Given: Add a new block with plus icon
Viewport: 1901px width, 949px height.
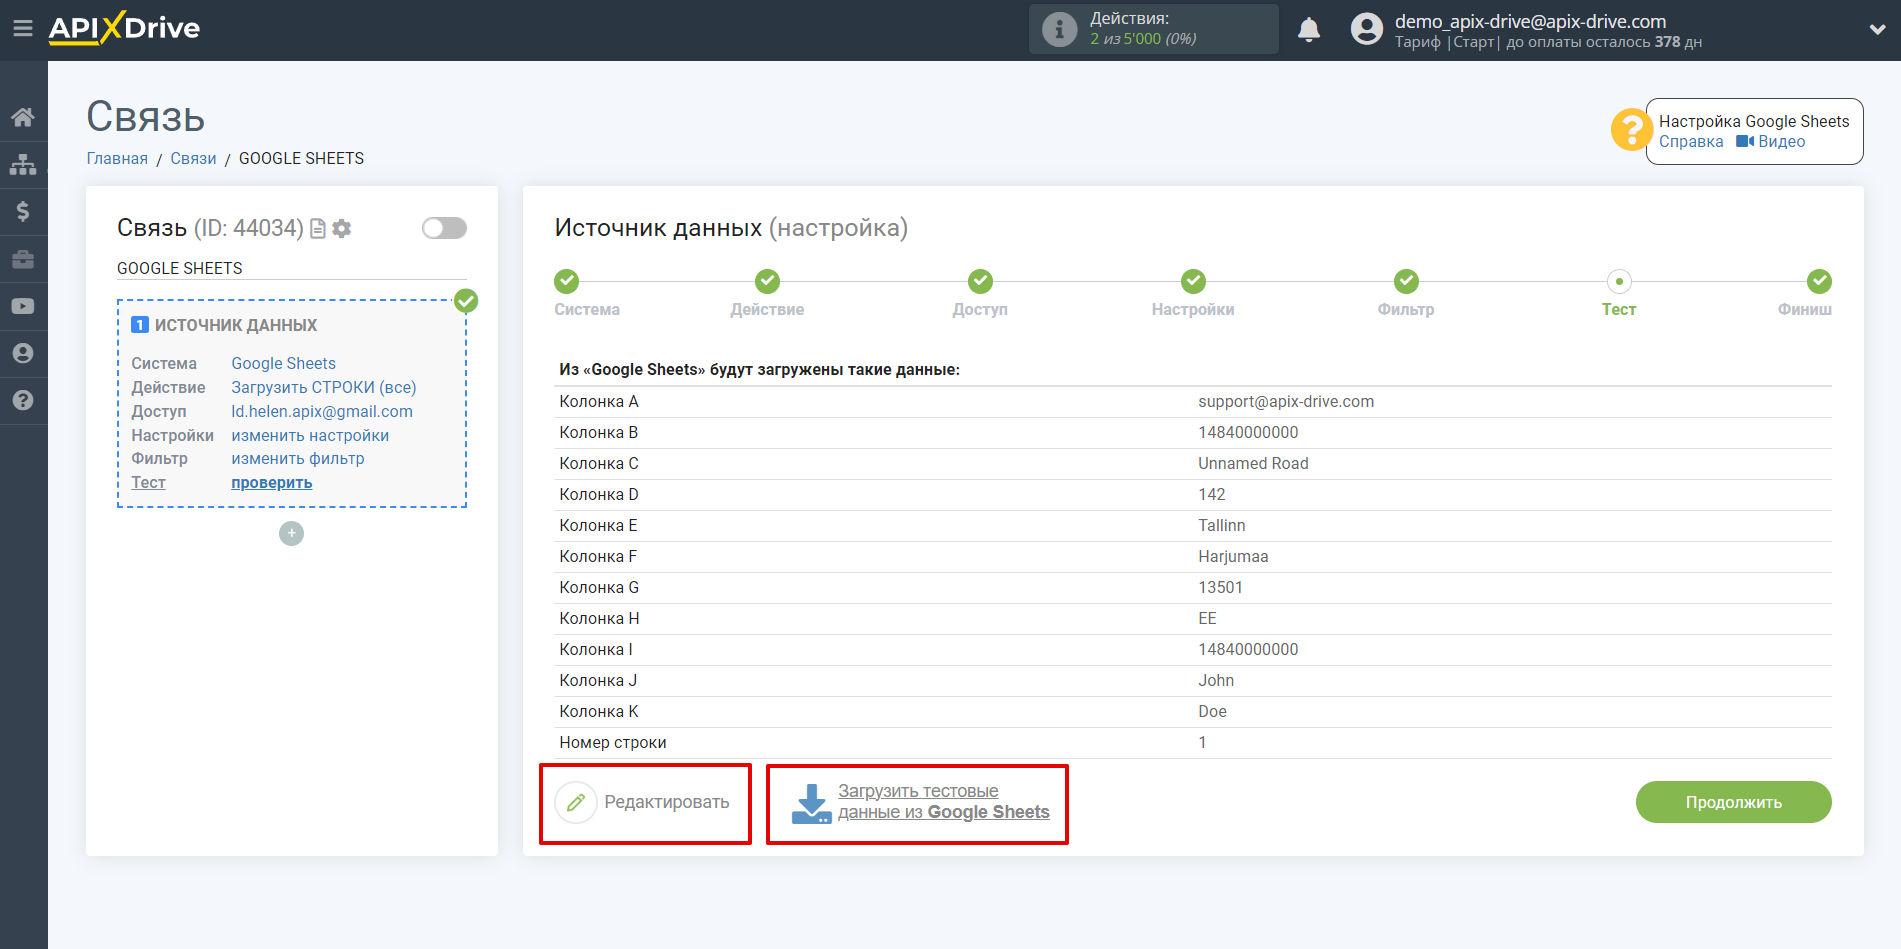Looking at the screenshot, I should (291, 533).
